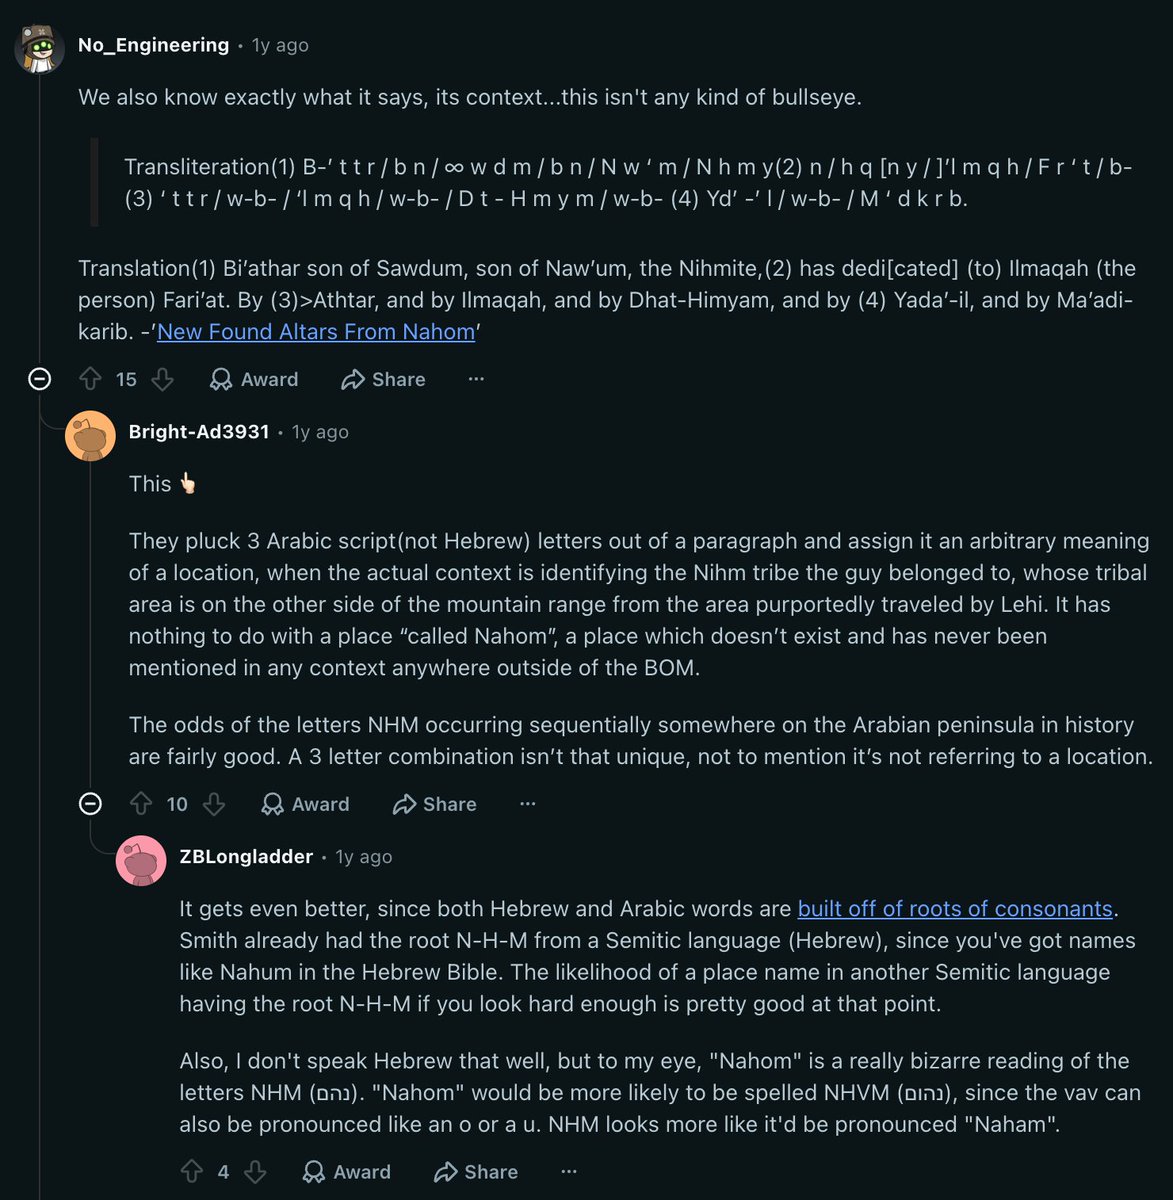The height and width of the screenshot is (1200, 1173).
Task: Open ZBLongladder username profile
Action: 246,857
